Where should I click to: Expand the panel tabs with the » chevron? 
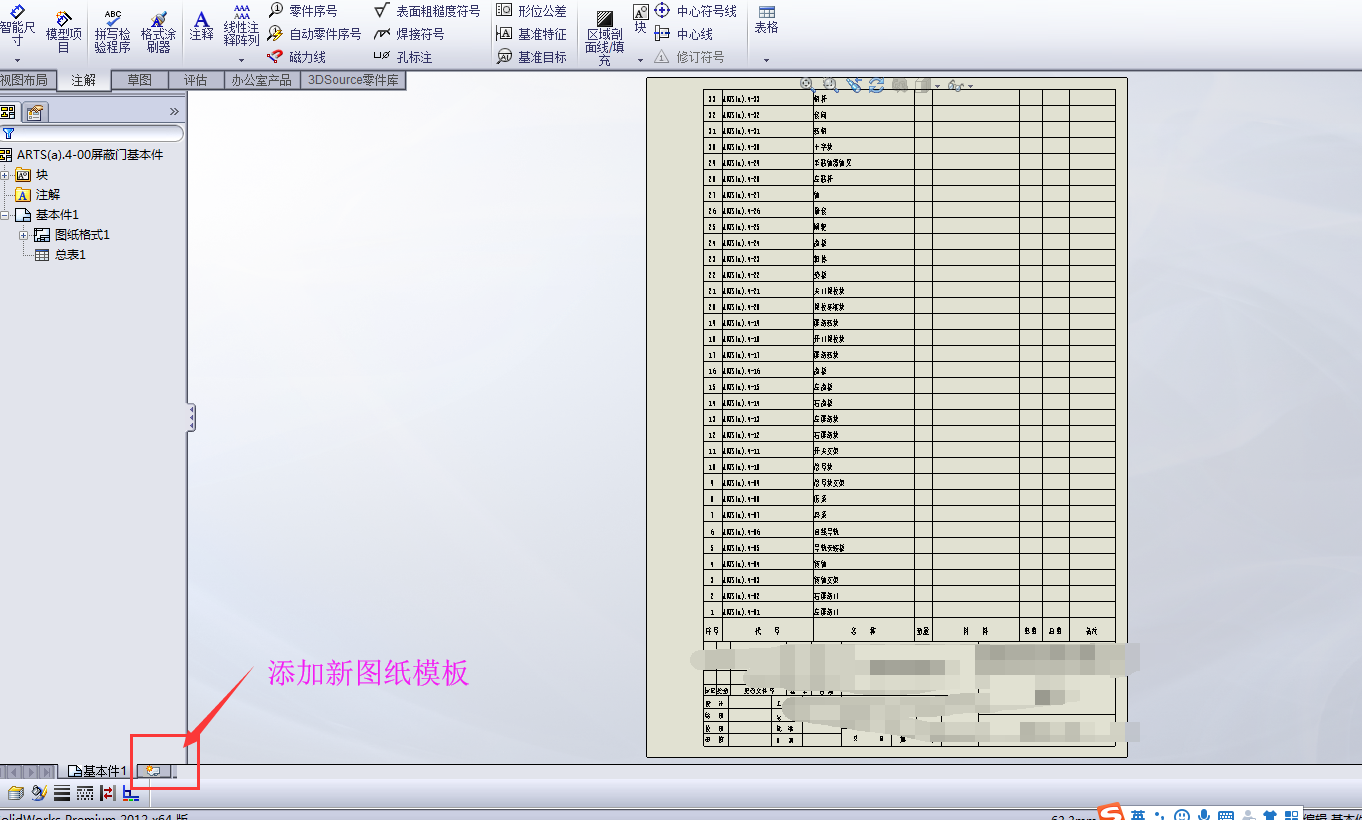(x=174, y=112)
